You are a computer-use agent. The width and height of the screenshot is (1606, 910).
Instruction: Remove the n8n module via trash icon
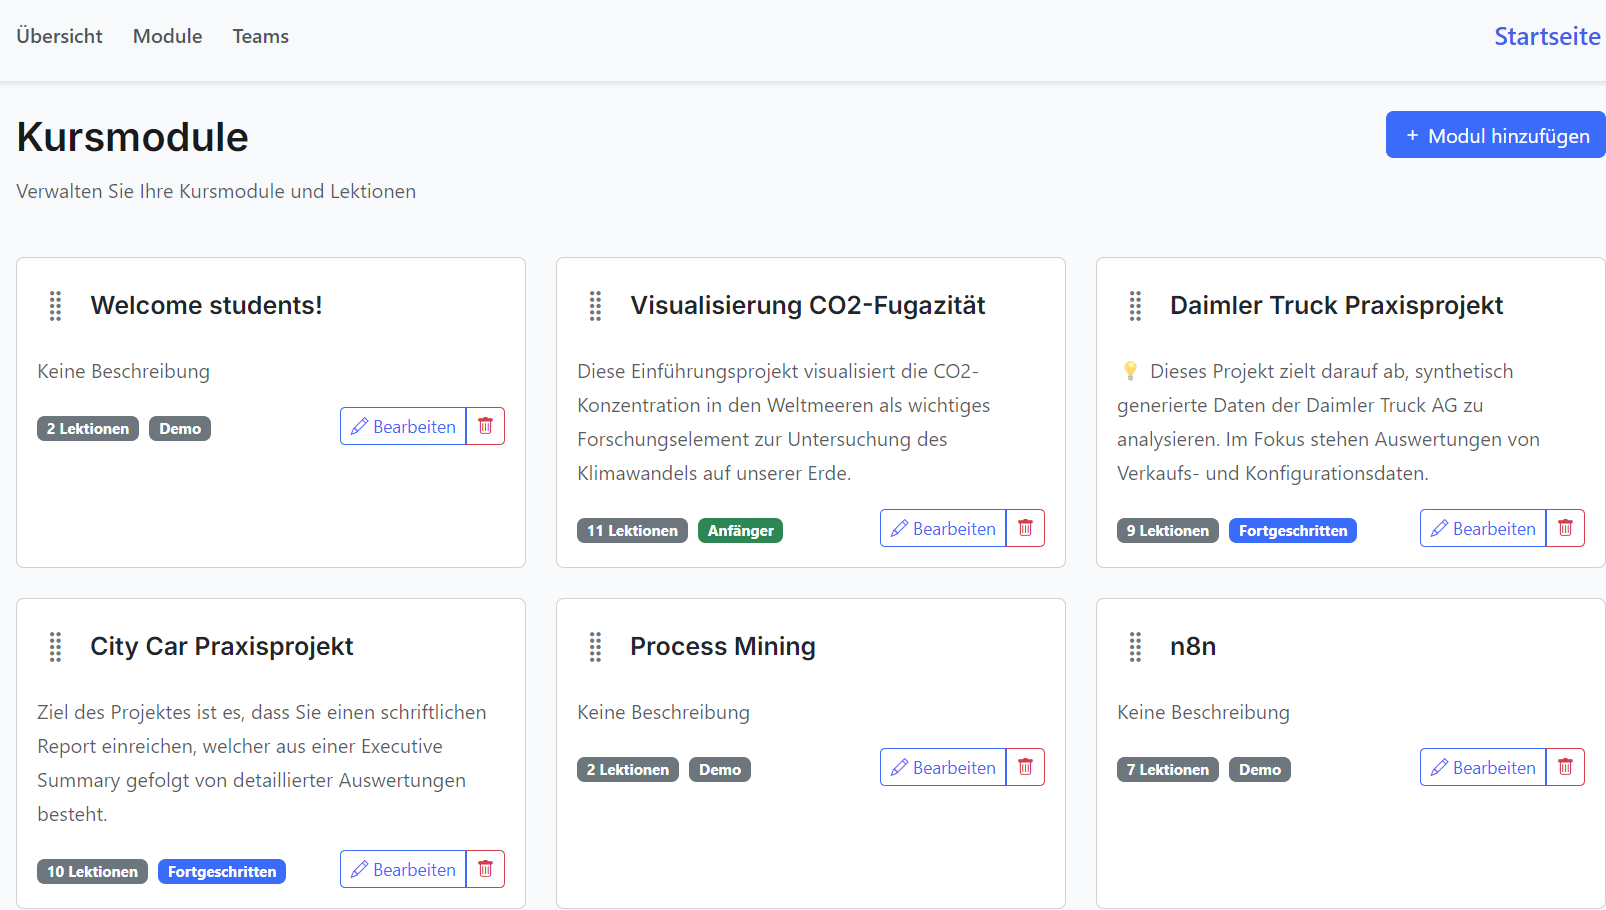(1565, 767)
